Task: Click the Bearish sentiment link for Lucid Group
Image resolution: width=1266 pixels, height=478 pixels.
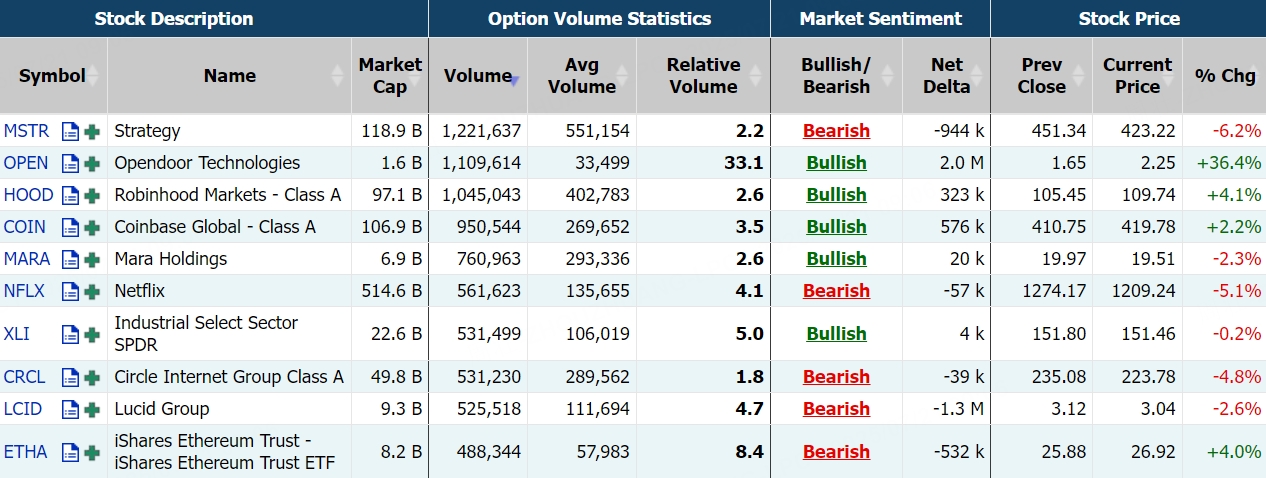Action: click(836, 409)
